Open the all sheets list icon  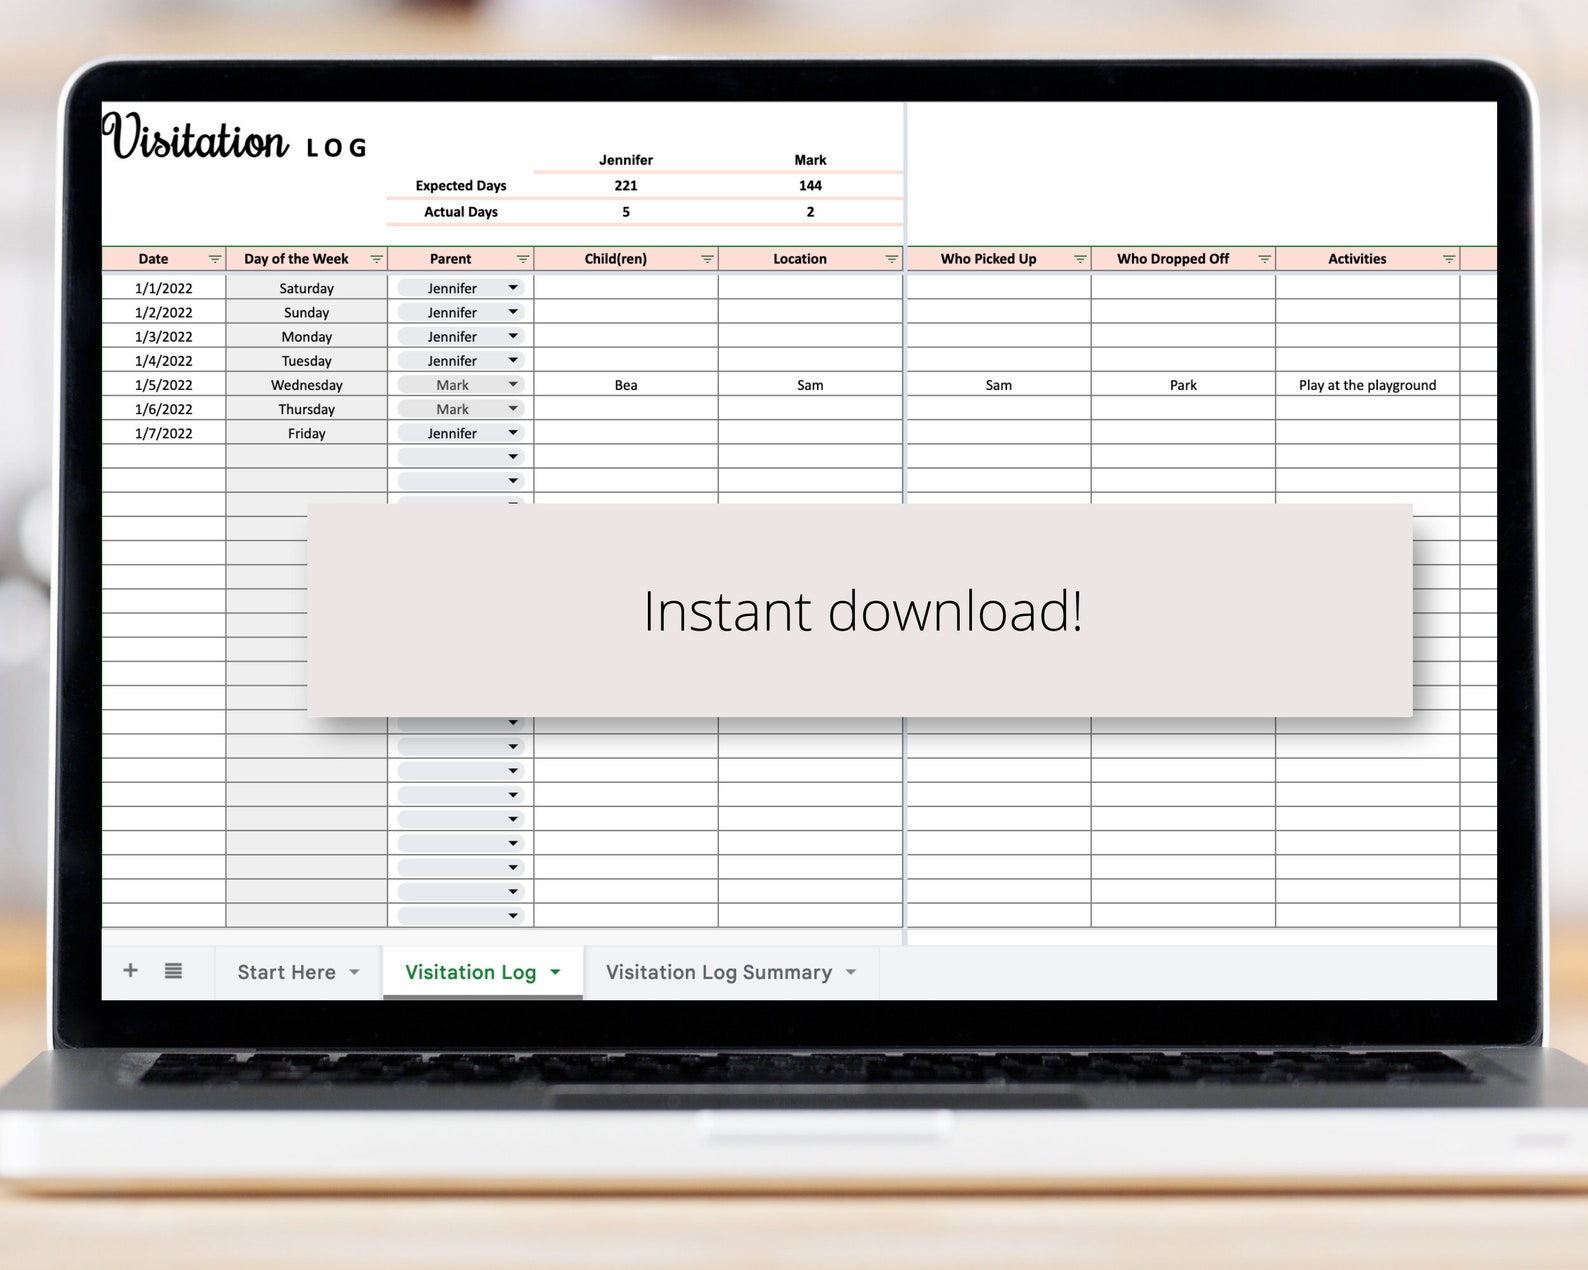point(173,970)
